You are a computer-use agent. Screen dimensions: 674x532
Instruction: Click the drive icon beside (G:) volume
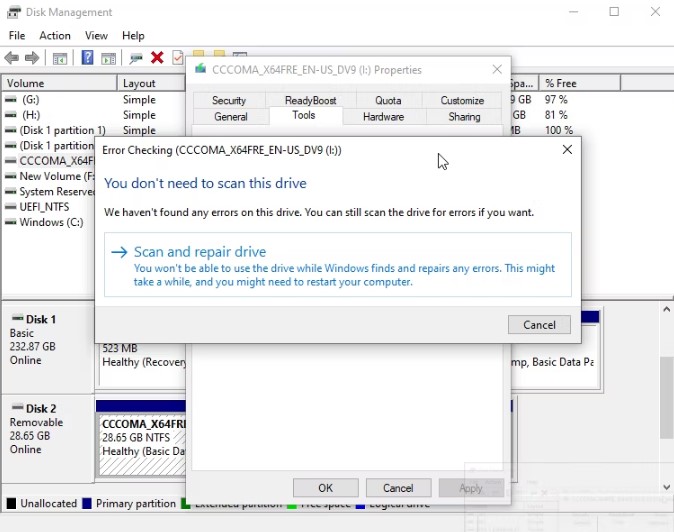pyautogui.click(x=10, y=100)
